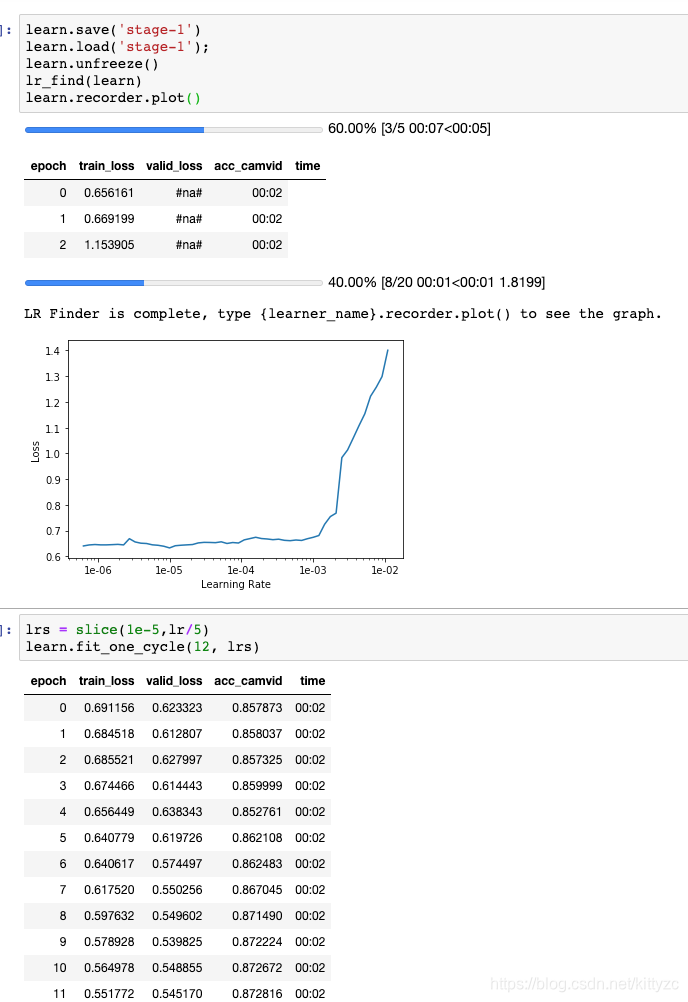Click acc_camvid value 0.858037
The image size is (688, 1002).
(x=257, y=734)
